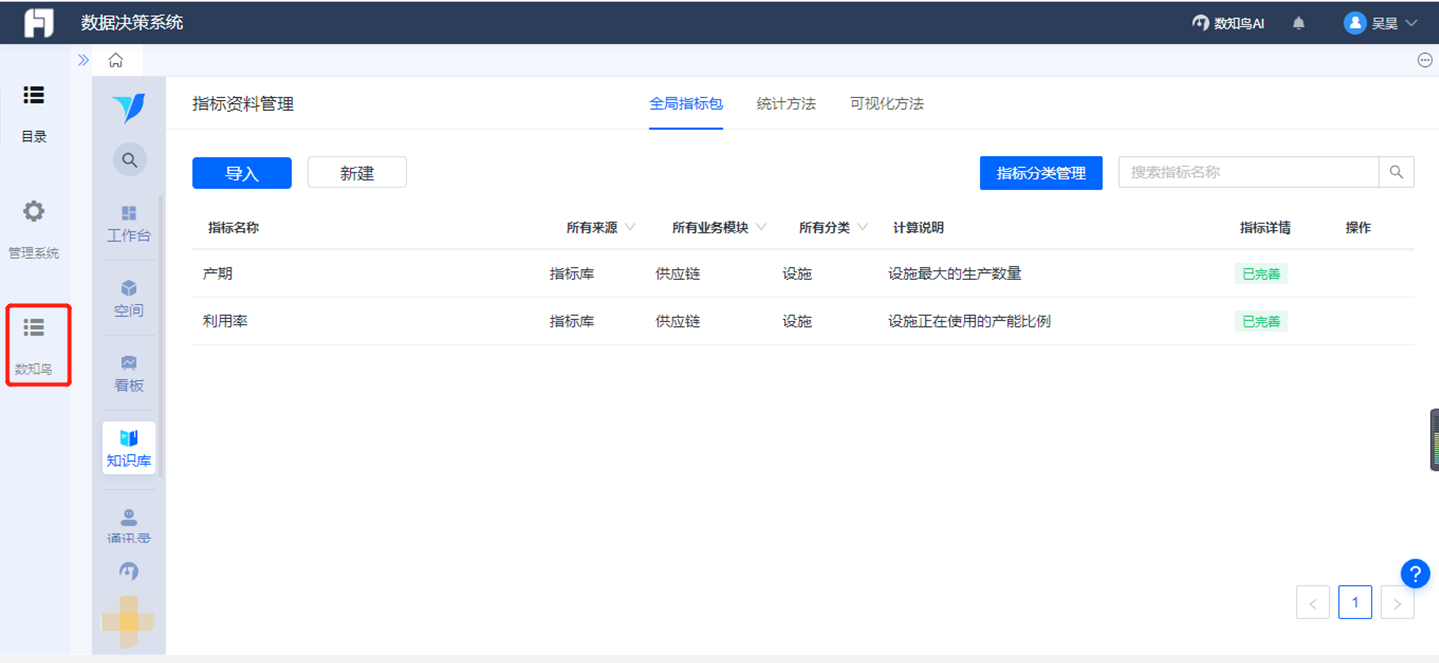Select 知识库 knowledge base

click(129, 449)
